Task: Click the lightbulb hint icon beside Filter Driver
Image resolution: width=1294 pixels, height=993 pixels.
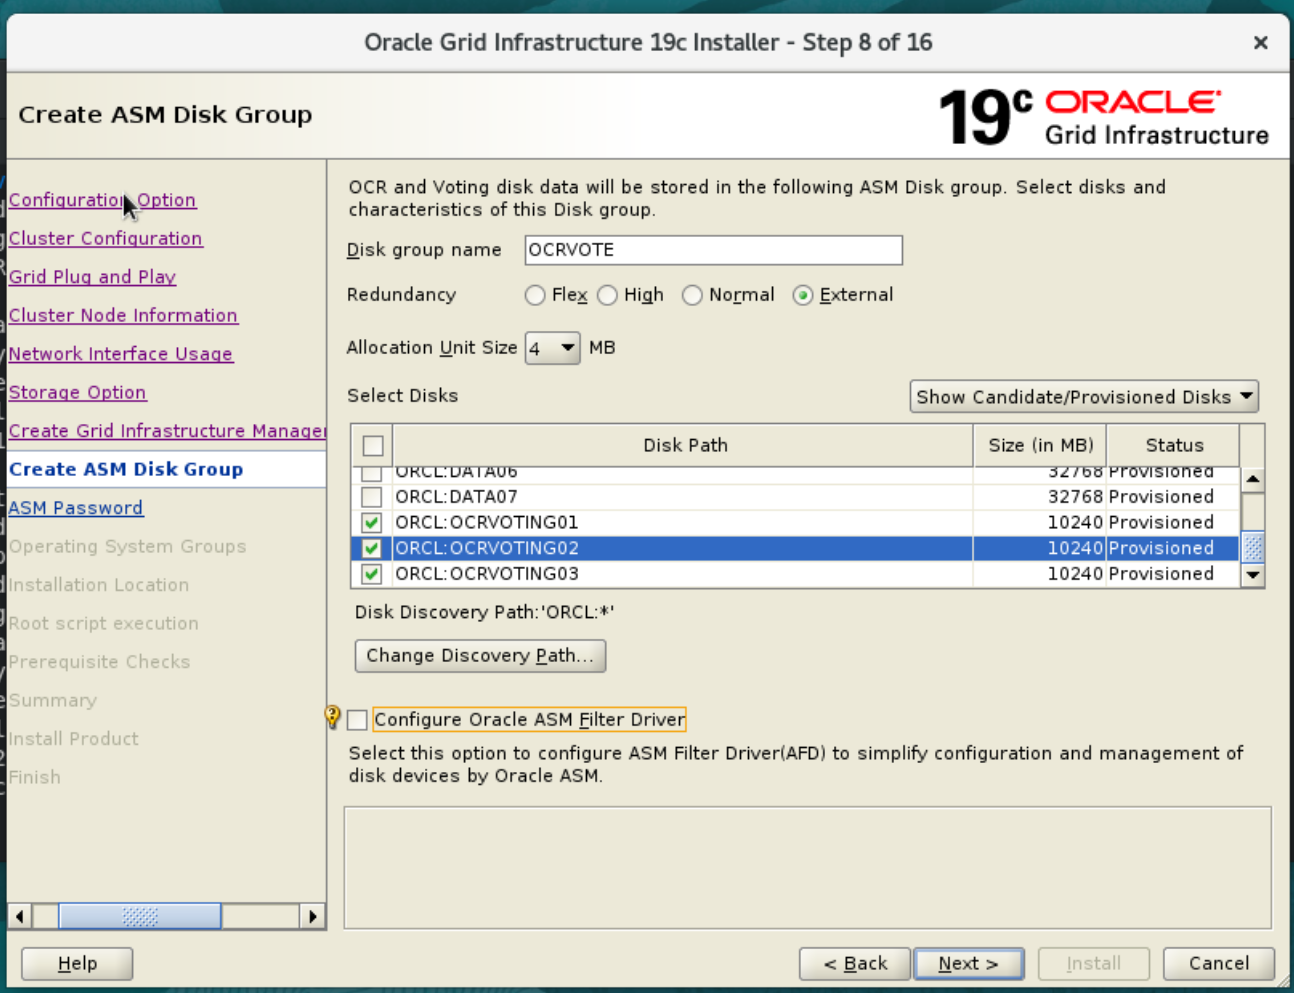Action: click(x=333, y=717)
